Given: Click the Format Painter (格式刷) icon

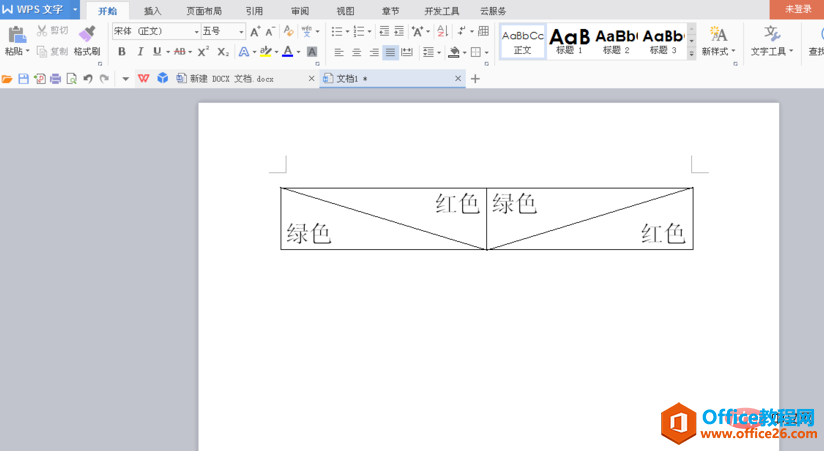Looking at the screenshot, I should (x=87, y=34).
